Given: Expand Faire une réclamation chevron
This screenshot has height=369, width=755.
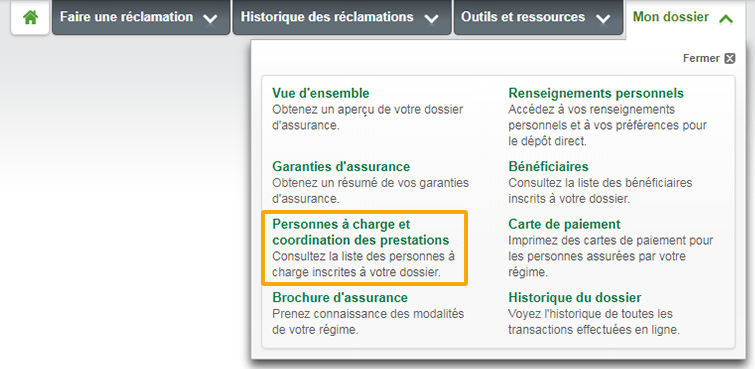Looking at the screenshot, I should (x=210, y=19).
